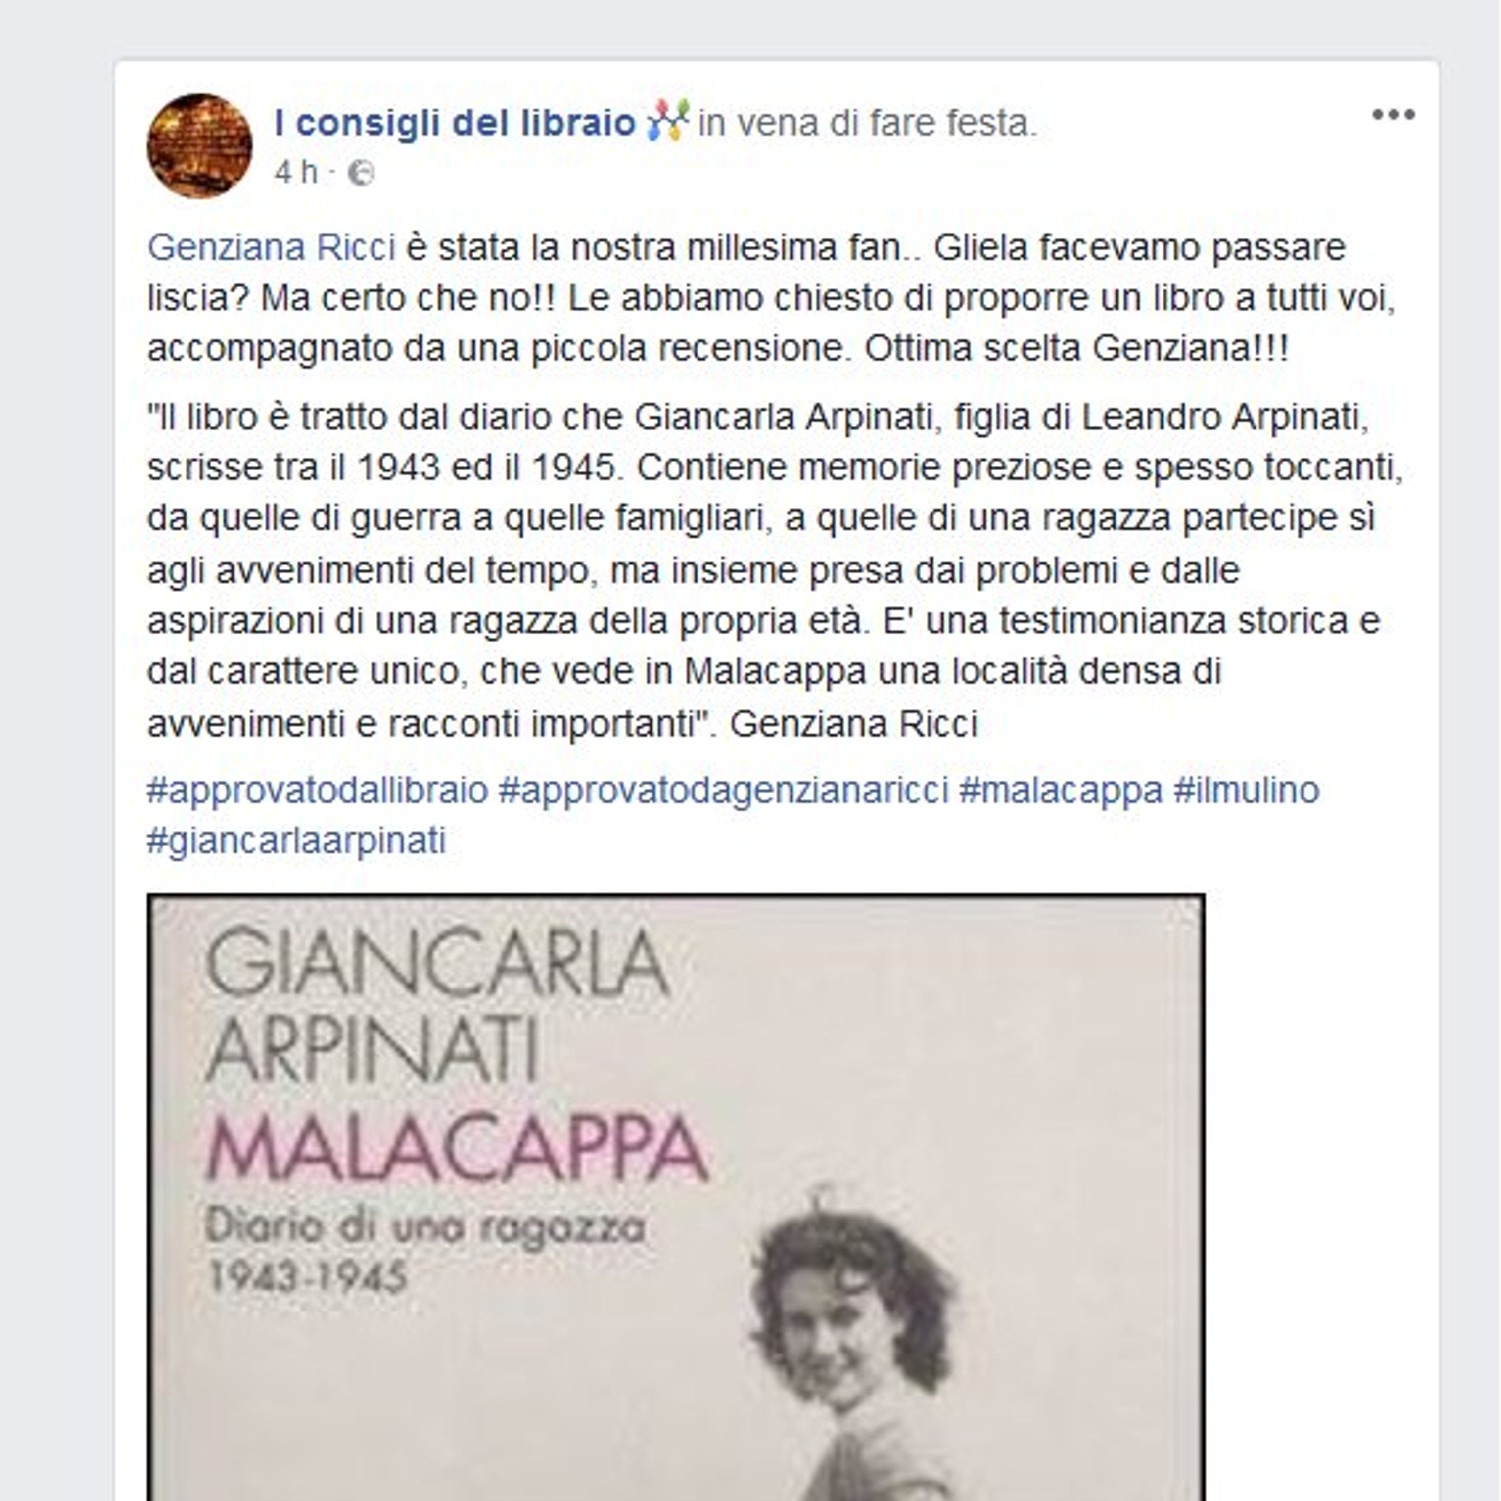
Task: Select the #approvatodagenzianaricci hashtag
Action: point(723,790)
